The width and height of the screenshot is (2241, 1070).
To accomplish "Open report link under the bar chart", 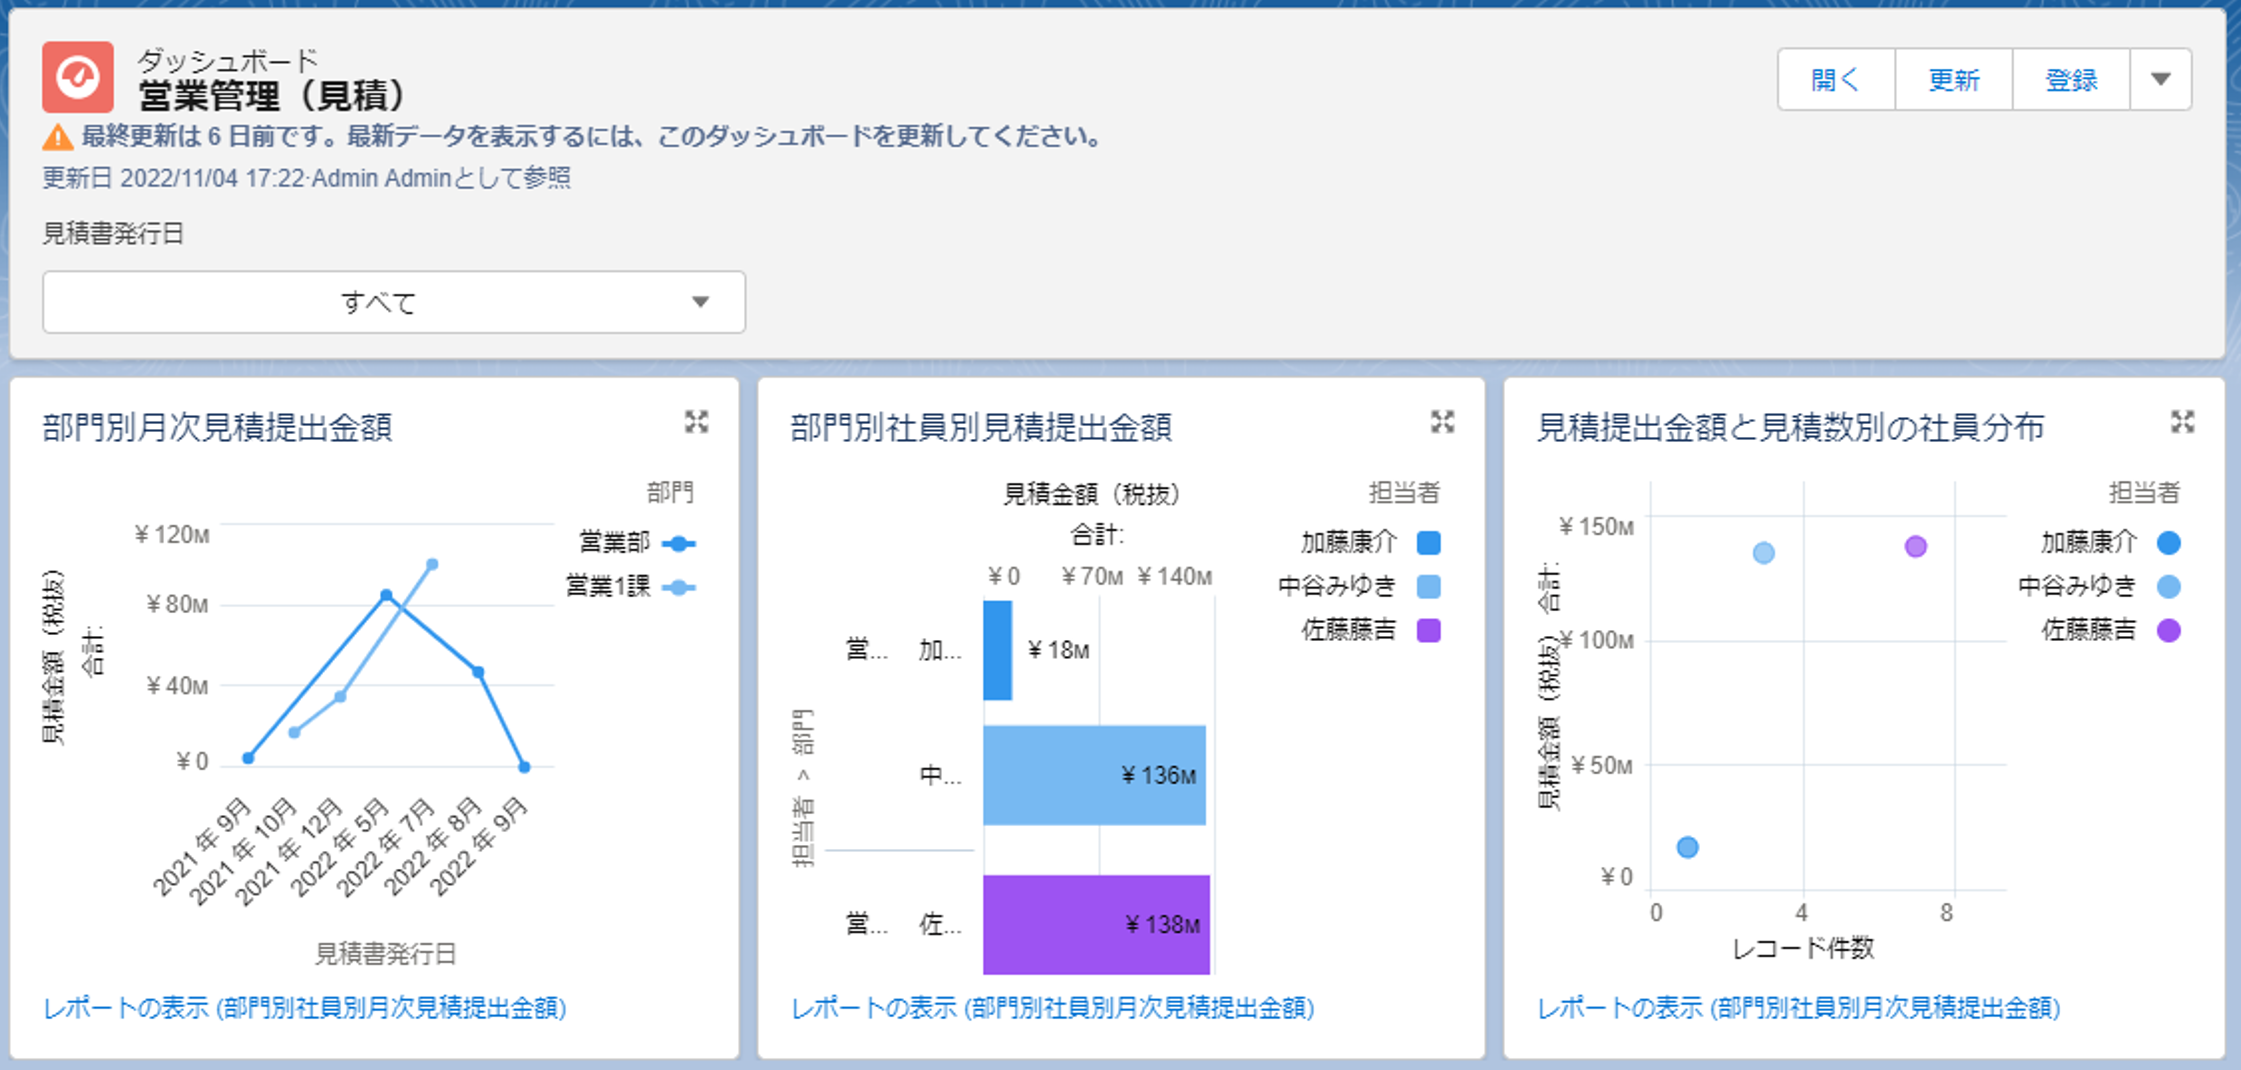I will [x=1052, y=1008].
